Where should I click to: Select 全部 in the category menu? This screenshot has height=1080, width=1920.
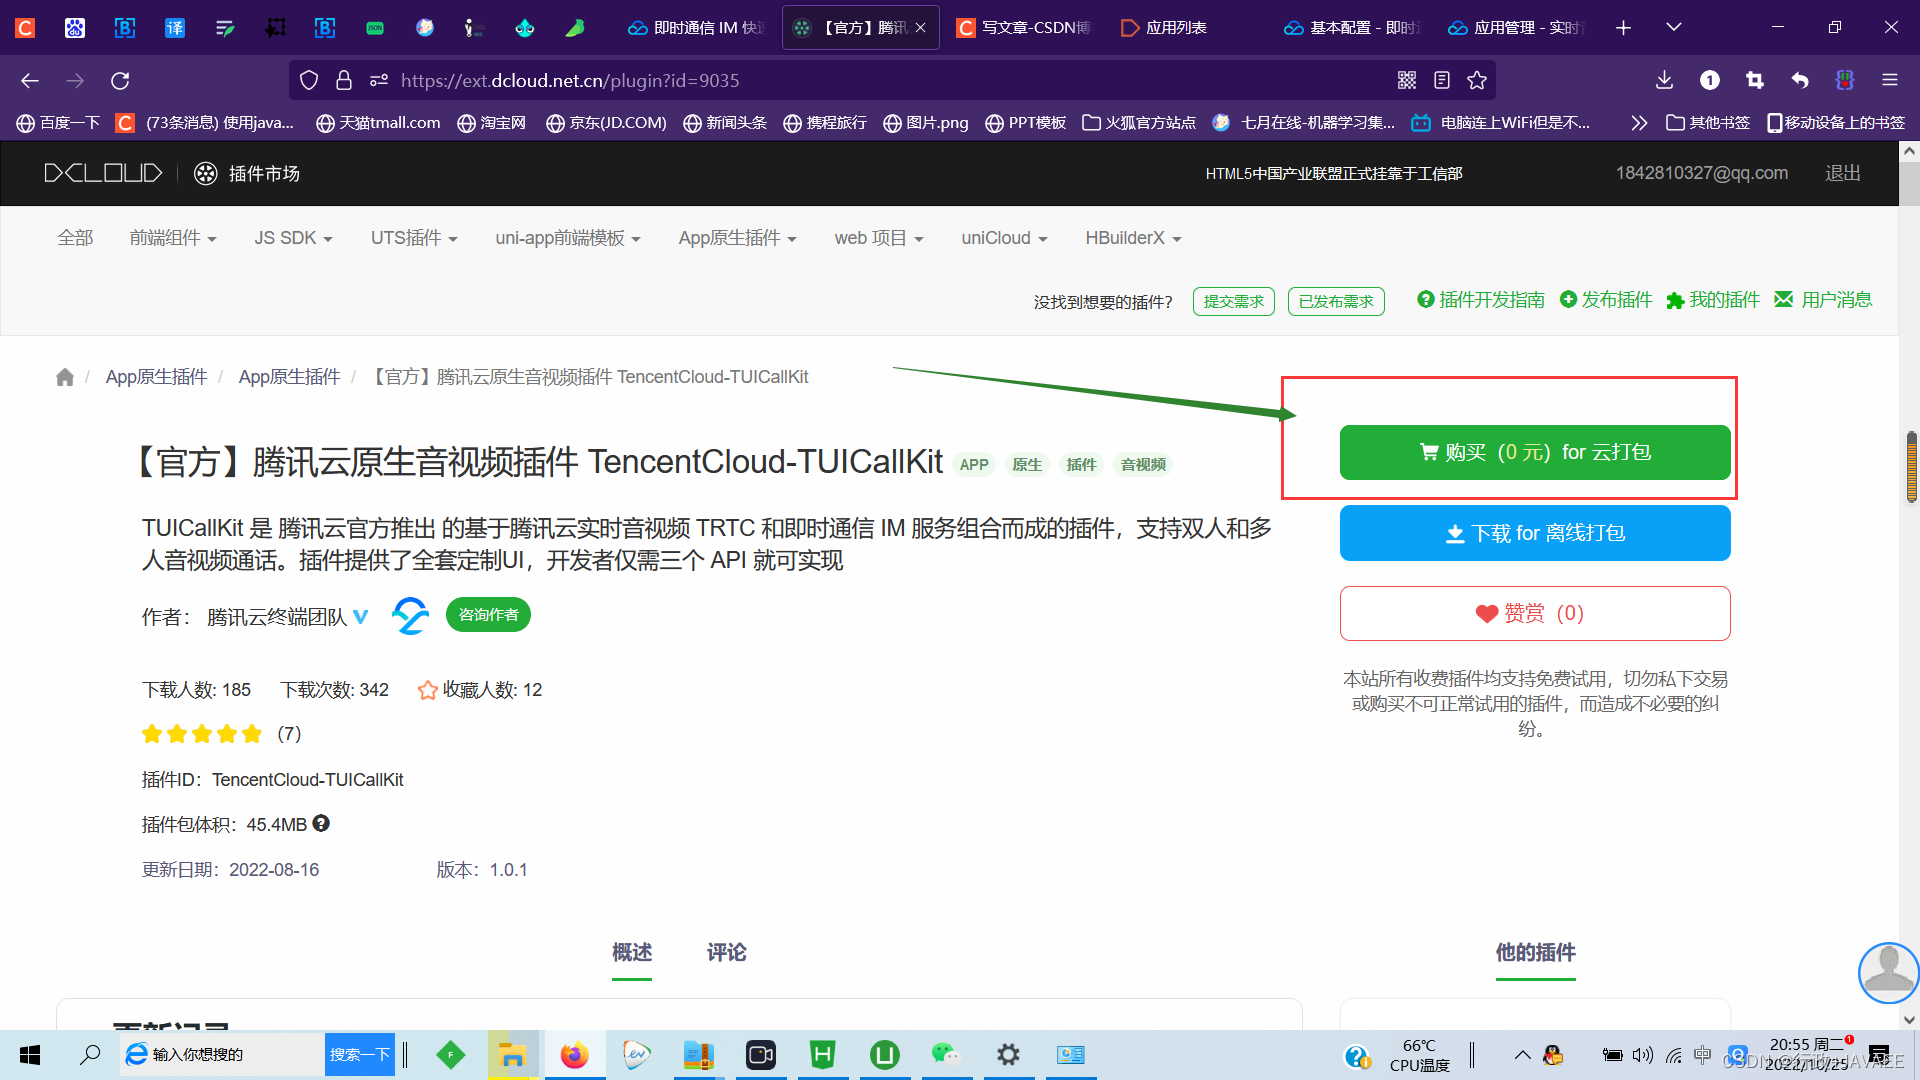(x=75, y=238)
